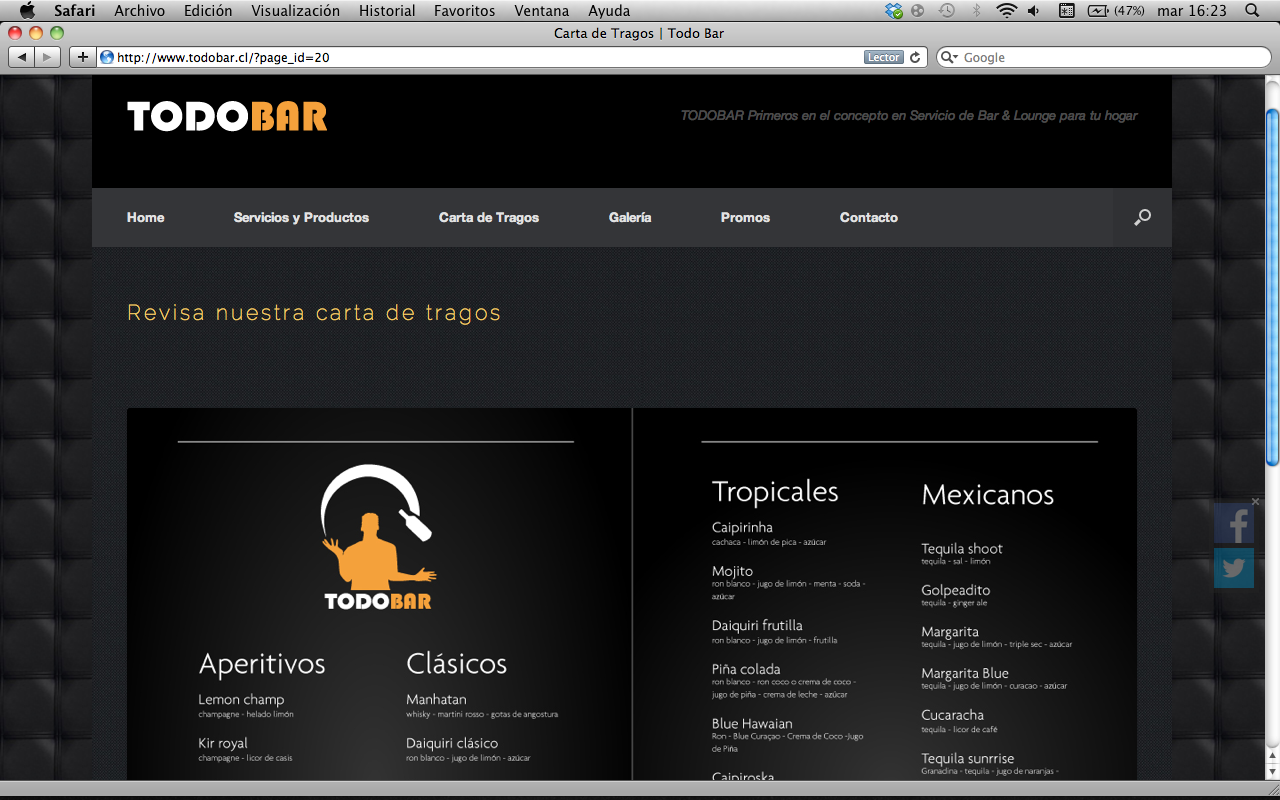Screen dimensions: 1280x800
Task: Click Safari's forward navigation arrow
Action: [47, 57]
